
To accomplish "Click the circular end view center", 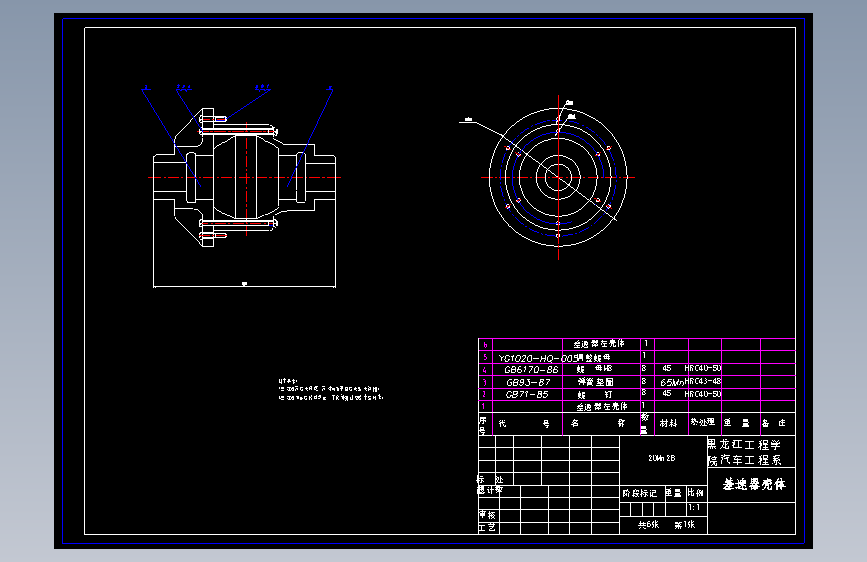I will [558, 178].
